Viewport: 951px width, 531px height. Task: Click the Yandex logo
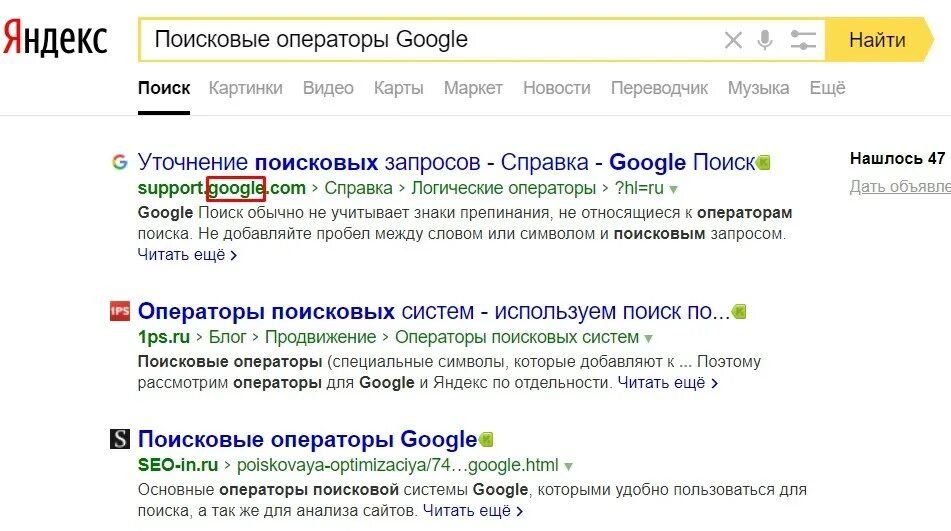55,39
